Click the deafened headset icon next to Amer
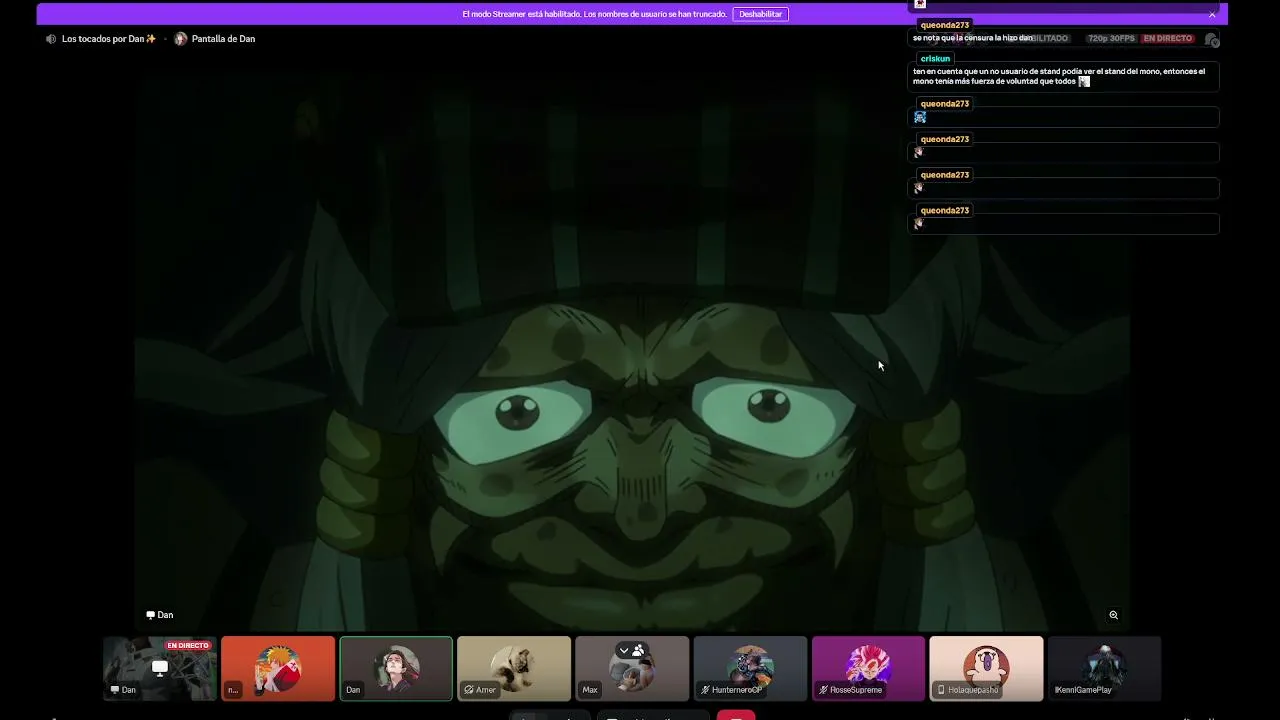Screen dimensions: 1280x720 [x=469, y=690]
